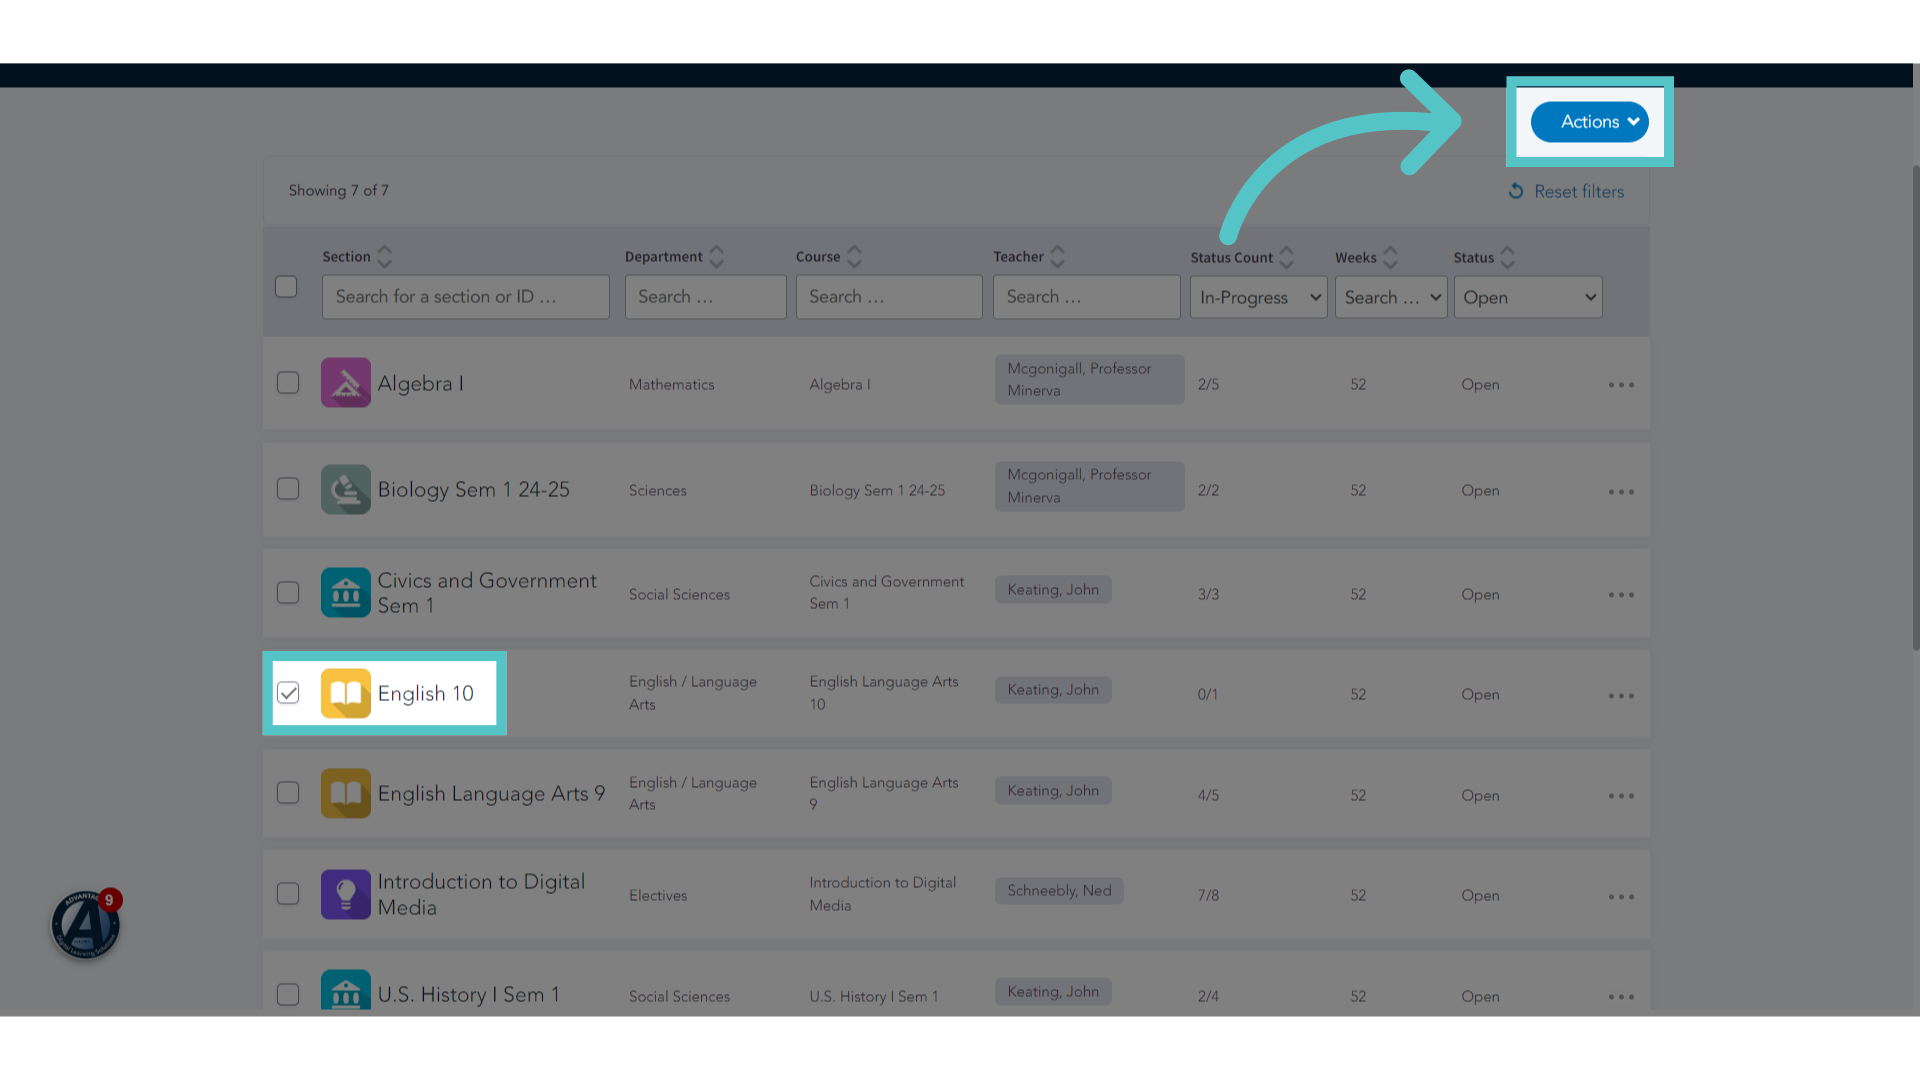Open the more options menu for English Language Arts 9
1920x1080 pixels.
(x=1621, y=796)
